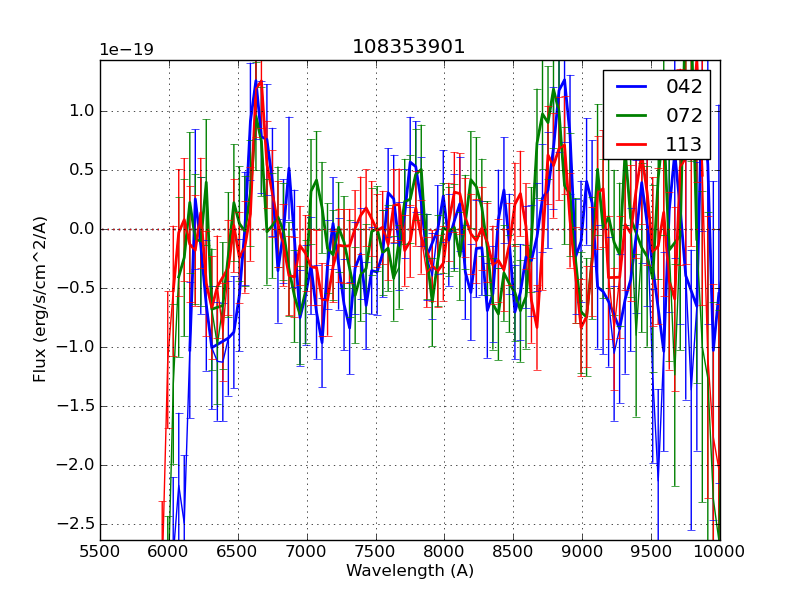Click the red line swatch in legend
This screenshot has height=600, width=800.
coord(632,144)
